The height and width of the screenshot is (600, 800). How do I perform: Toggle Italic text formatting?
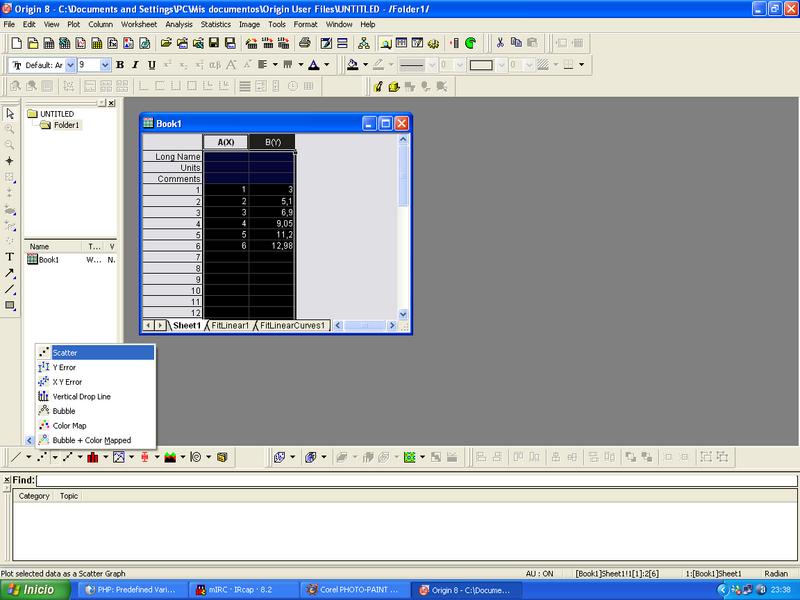click(135, 65)
